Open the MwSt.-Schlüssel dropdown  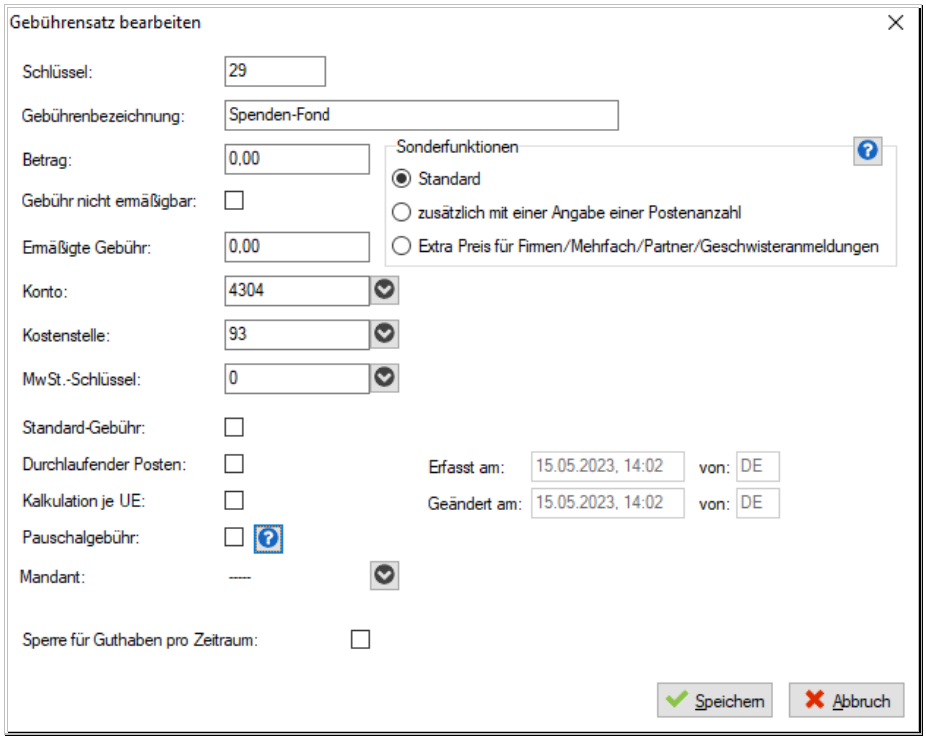pyautogui.click(x=384, y=378)
